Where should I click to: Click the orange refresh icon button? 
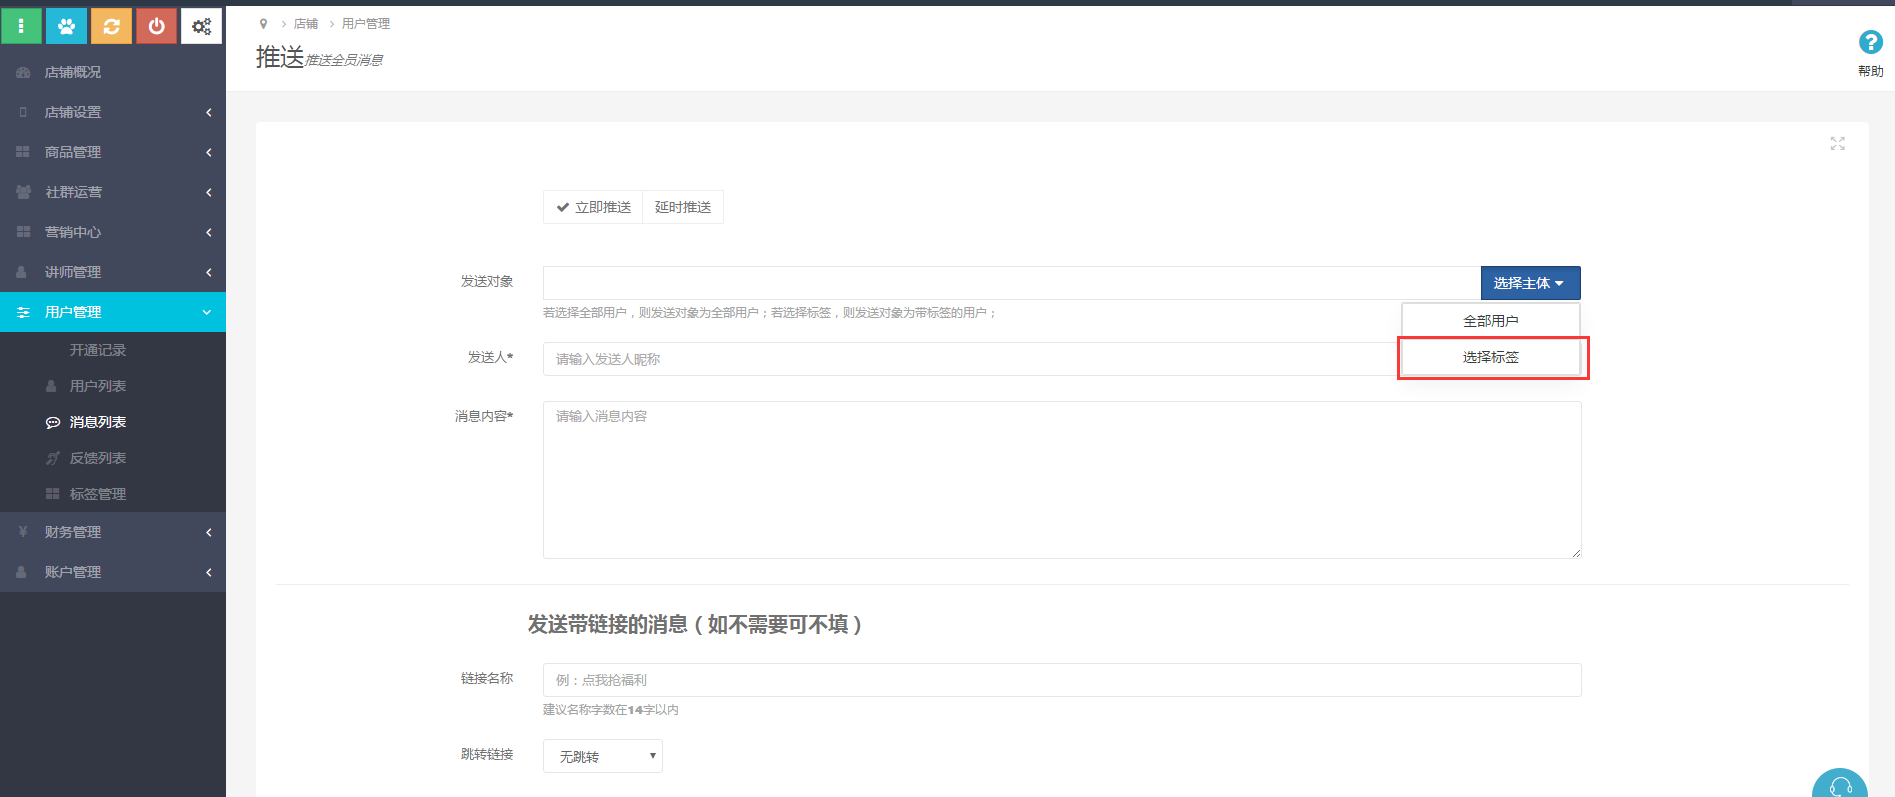[x=111, y=26]
